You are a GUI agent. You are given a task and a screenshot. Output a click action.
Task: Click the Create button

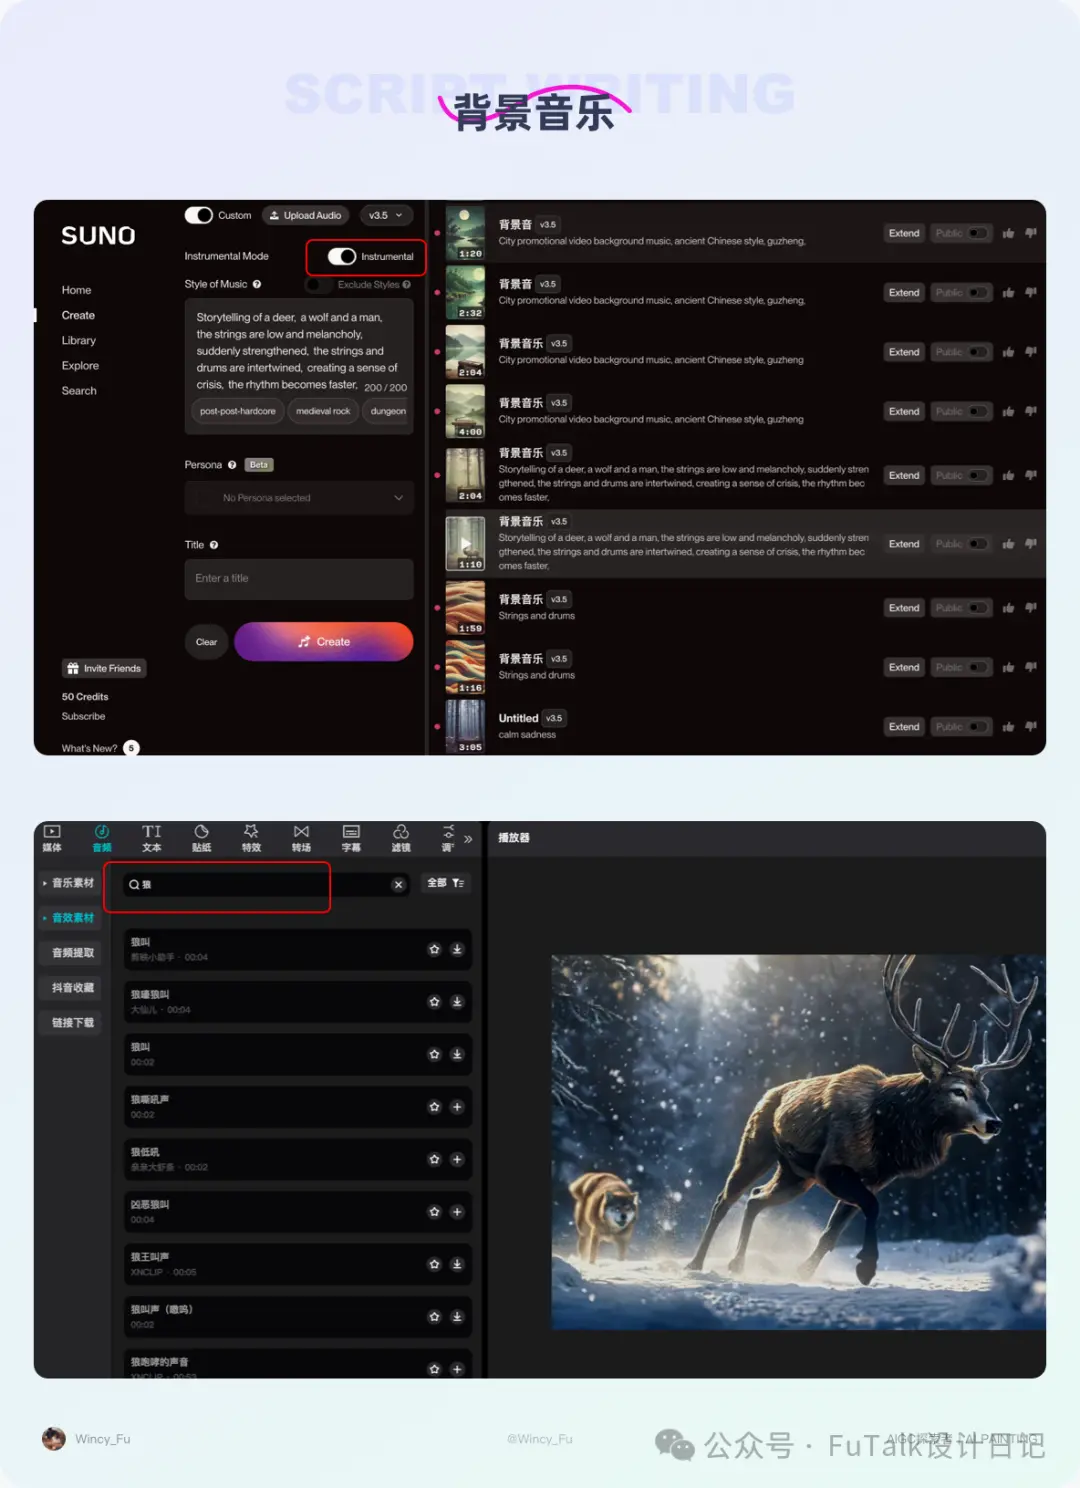pos(324,642)
